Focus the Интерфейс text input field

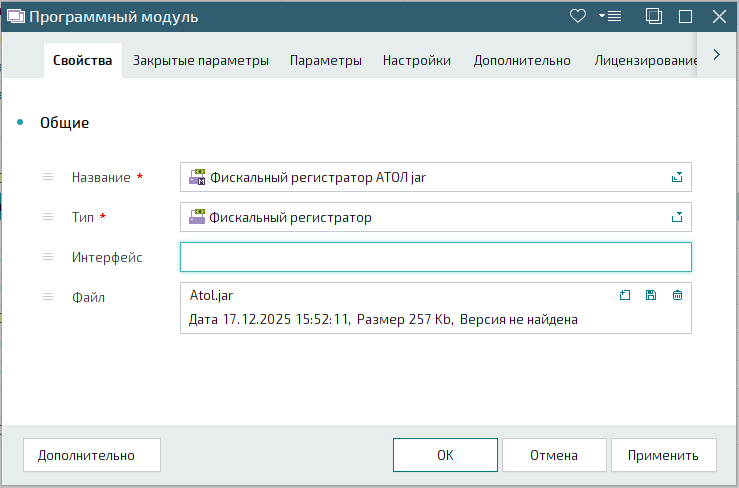pos(435,257)
